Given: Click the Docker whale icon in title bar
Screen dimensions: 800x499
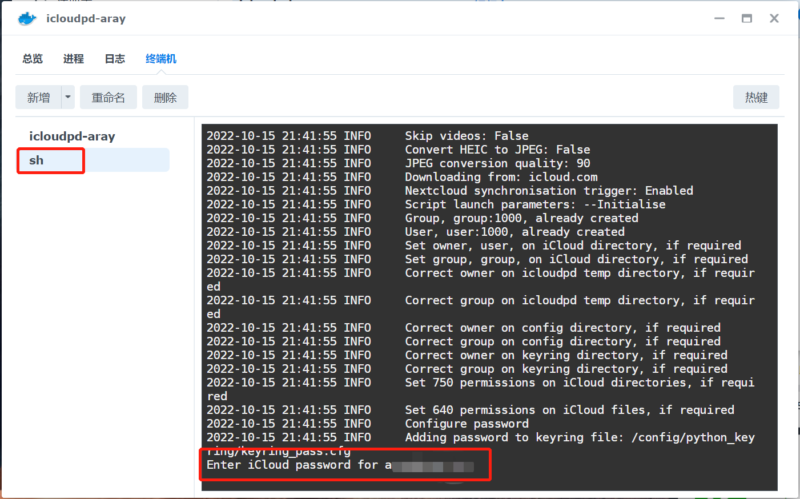Looking at the screenshot, I should click(x=27, y=19).
